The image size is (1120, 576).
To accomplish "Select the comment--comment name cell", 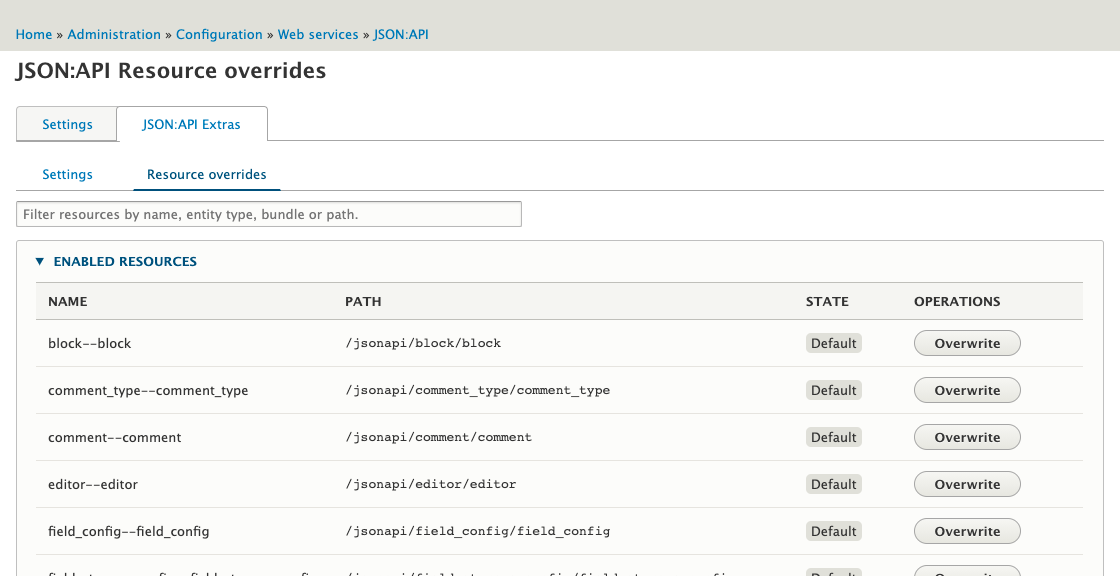I will click(114, 437).
